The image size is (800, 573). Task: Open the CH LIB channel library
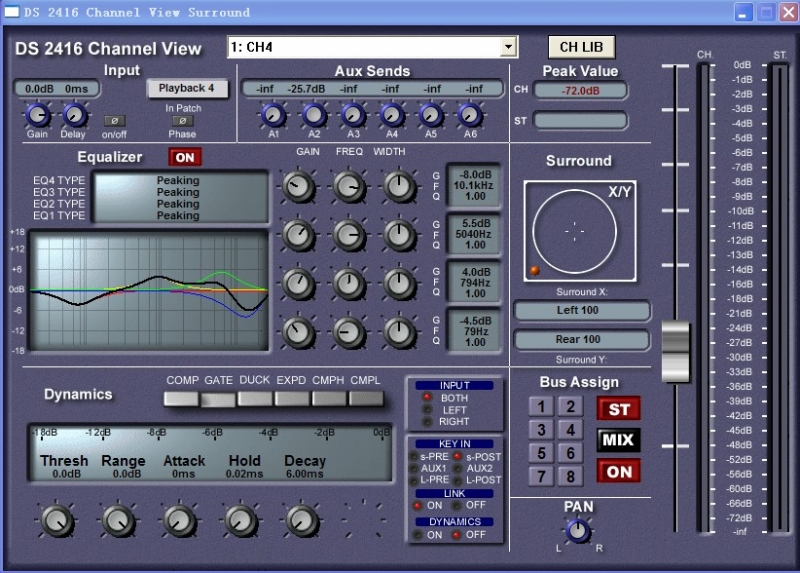click(582, 47)
